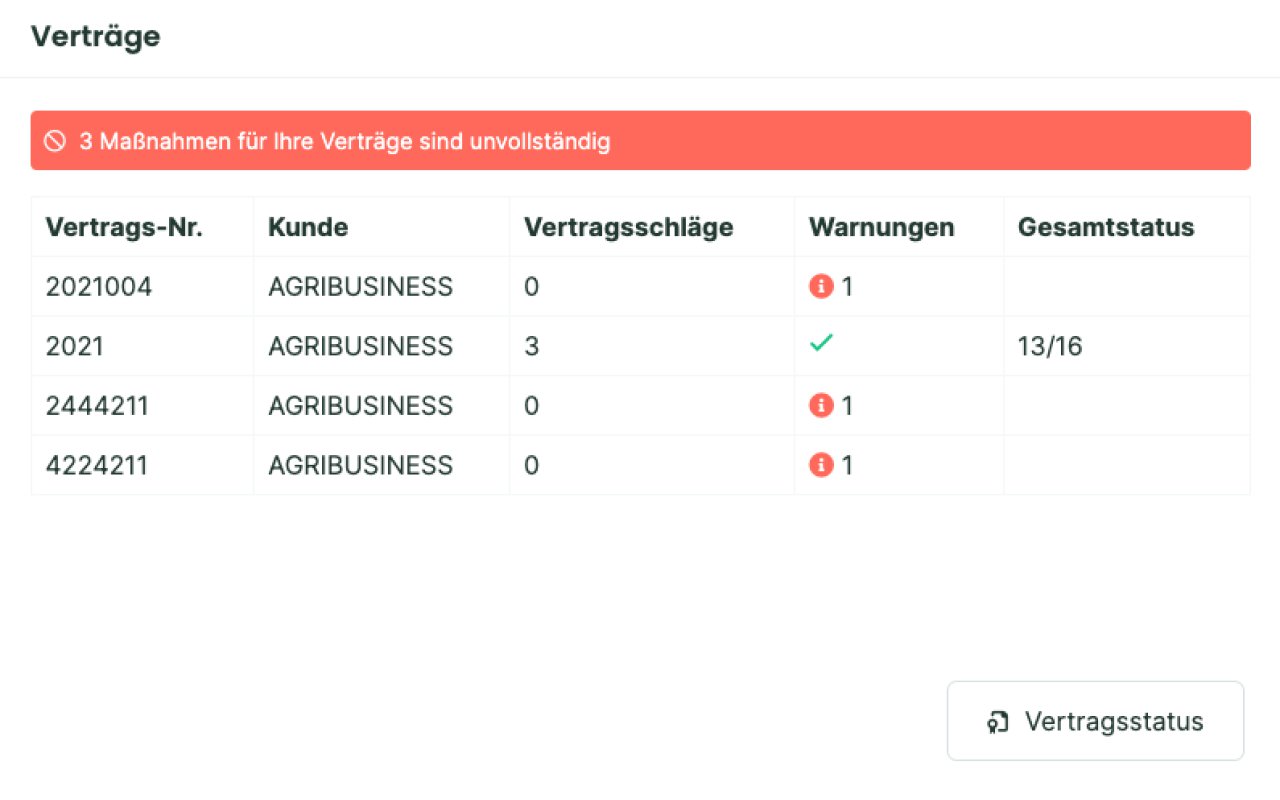
Task: Click the 13/16 Gesamtstatus value
Action: (x=1050, y=347)
